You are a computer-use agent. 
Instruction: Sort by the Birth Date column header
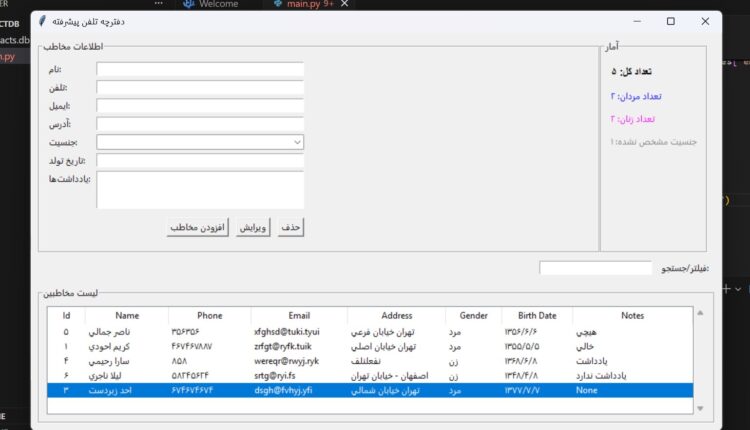pyautogui.click(x=537, y=316)
